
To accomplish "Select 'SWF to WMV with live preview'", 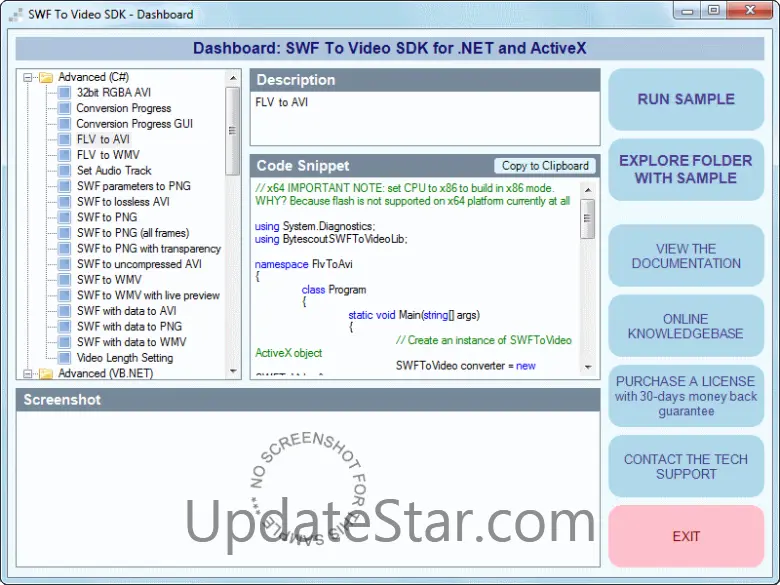I will click(x=148, y=295).
